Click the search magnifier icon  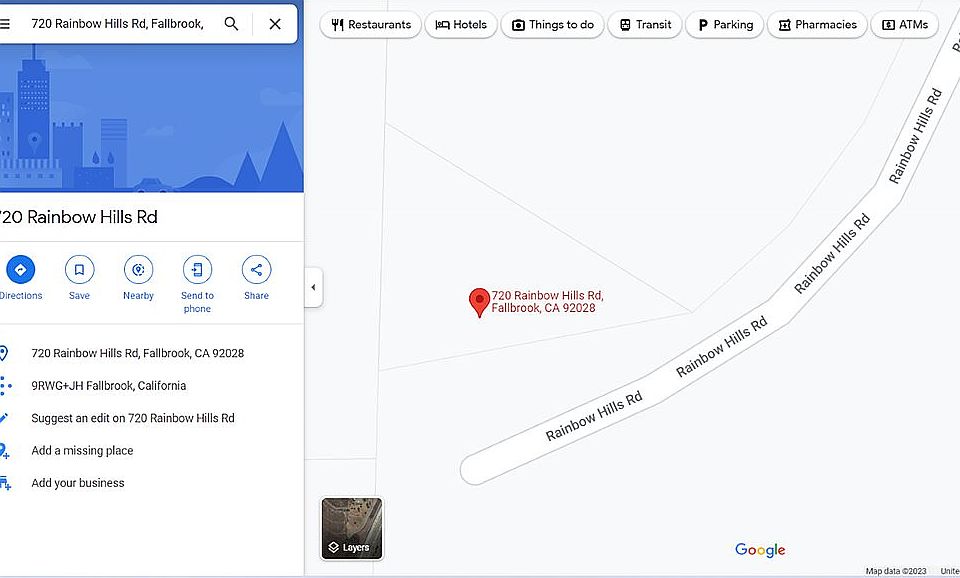coord(231,24)
